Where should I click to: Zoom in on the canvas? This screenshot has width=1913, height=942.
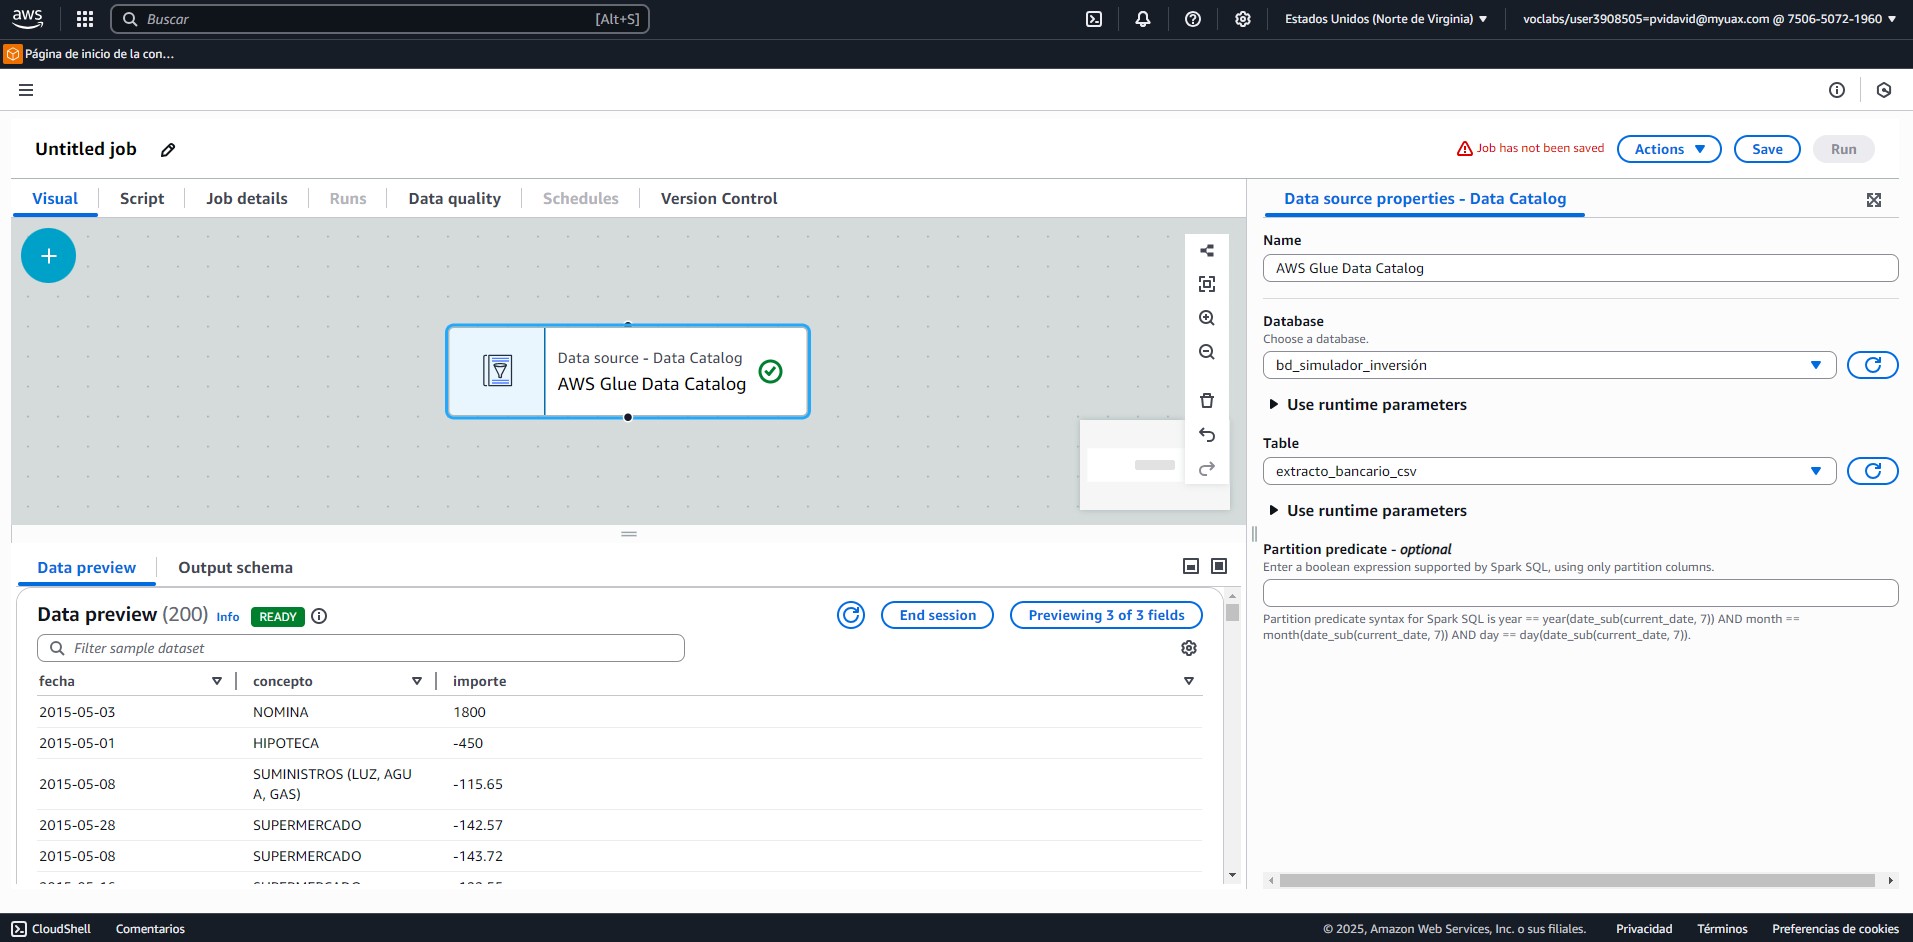(1207, 318)
